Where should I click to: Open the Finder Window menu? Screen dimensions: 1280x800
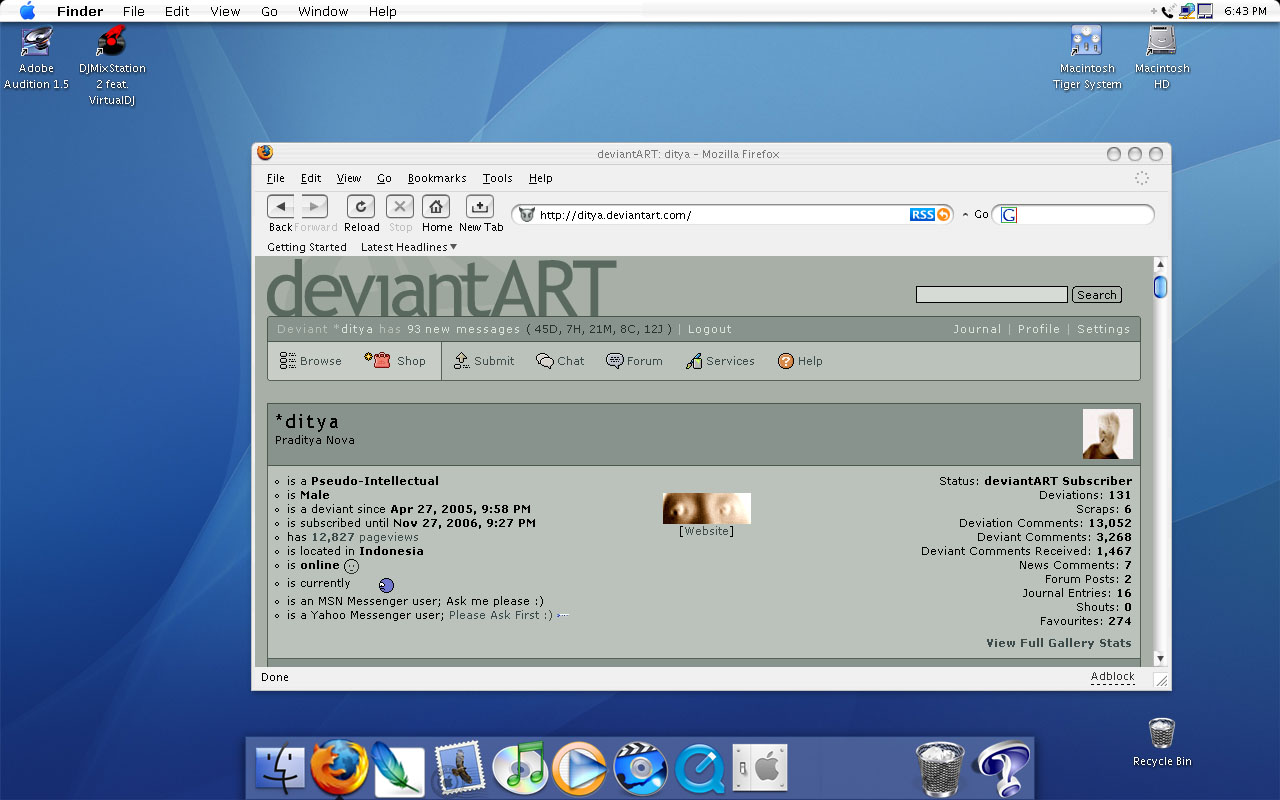tap(323, 11)
